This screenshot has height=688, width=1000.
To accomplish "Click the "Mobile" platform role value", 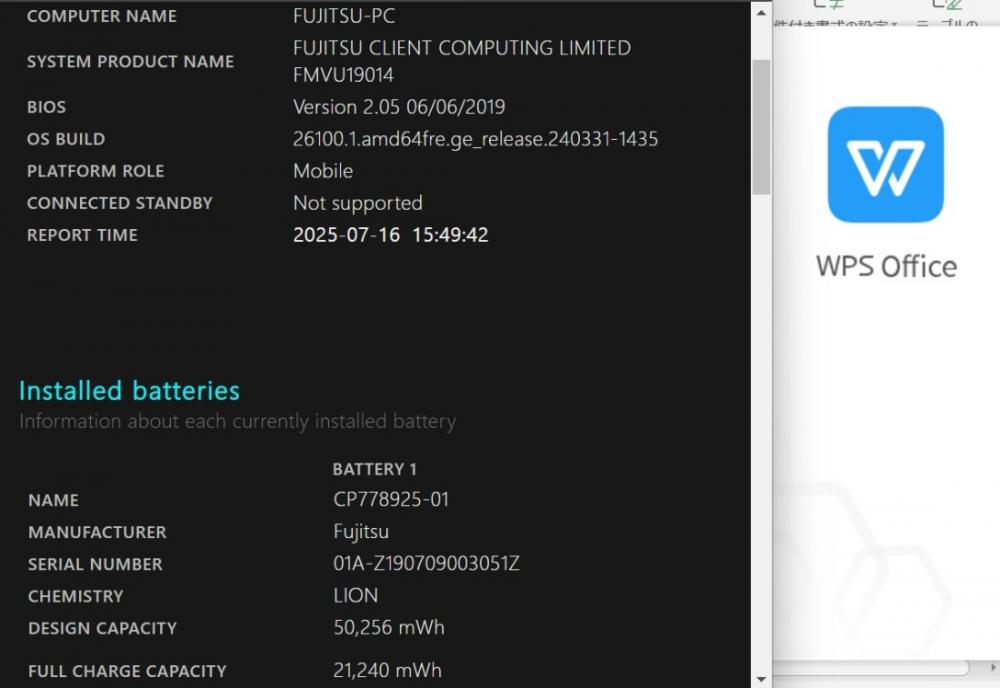I will (x=323, y=171).
